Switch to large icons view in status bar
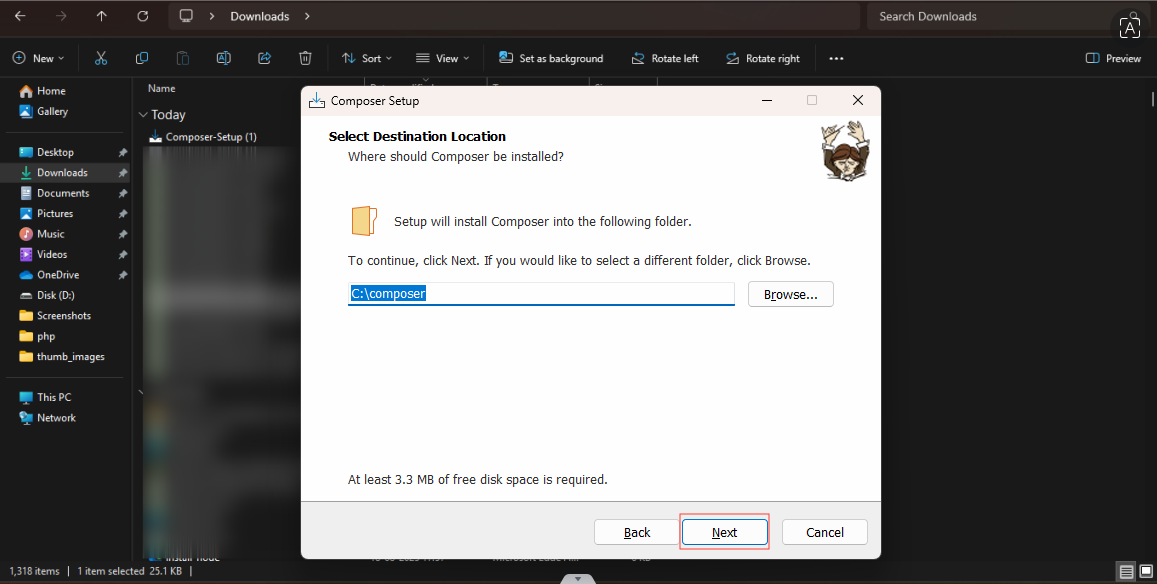 (x=1146, y=571)
